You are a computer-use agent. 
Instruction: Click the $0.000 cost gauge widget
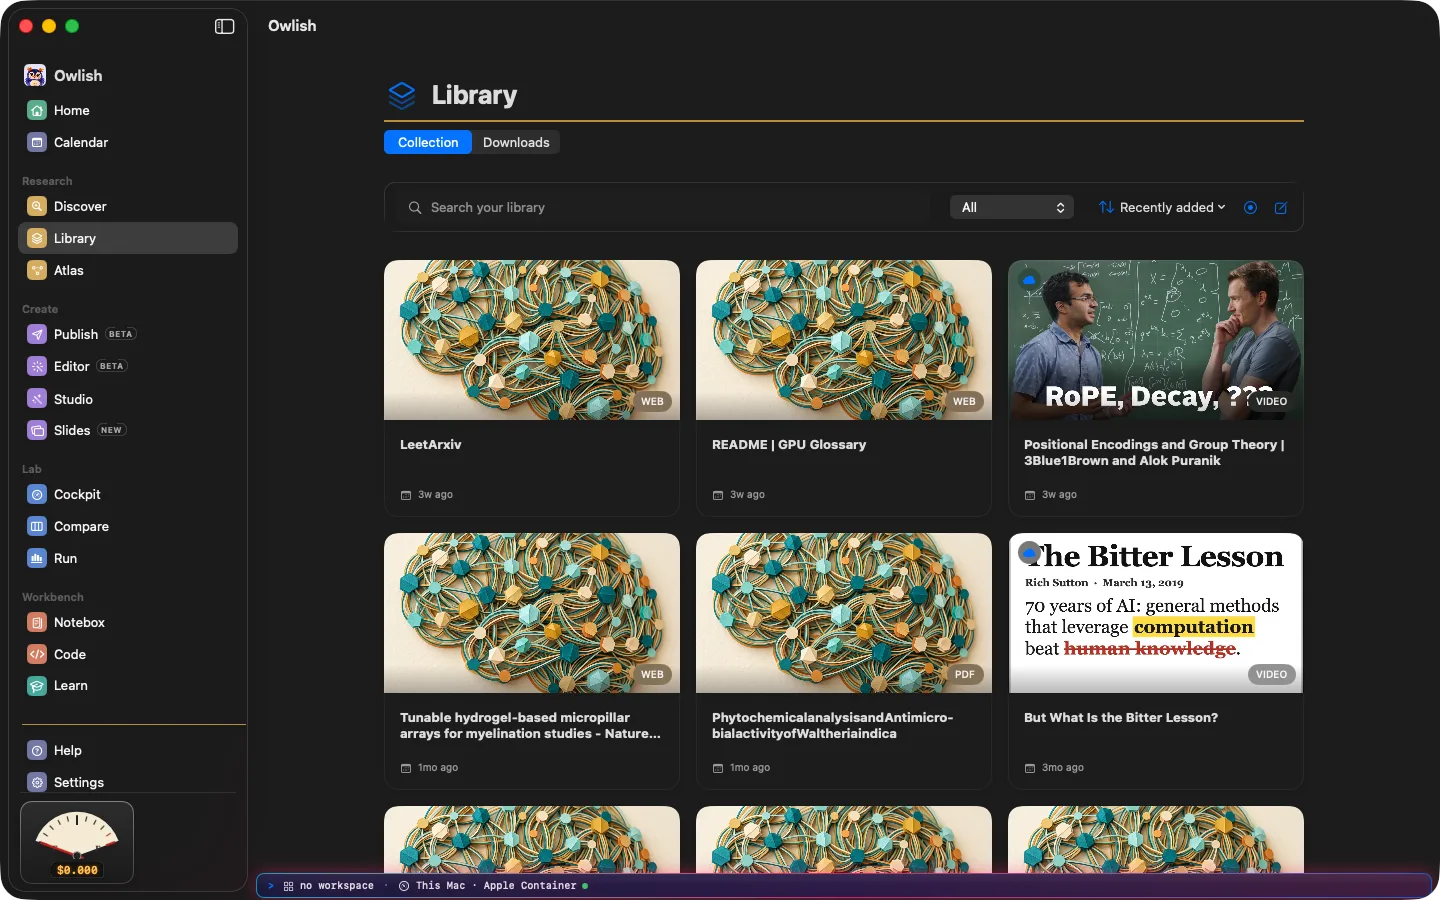coord(77,842)
